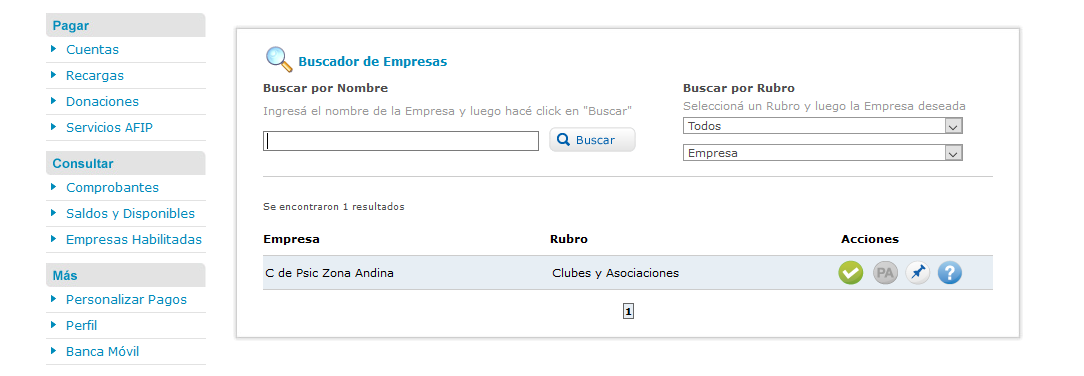Click the arrow bullet beside Cuentas
The image size is (1084, 376).
(x=54, y=49)
